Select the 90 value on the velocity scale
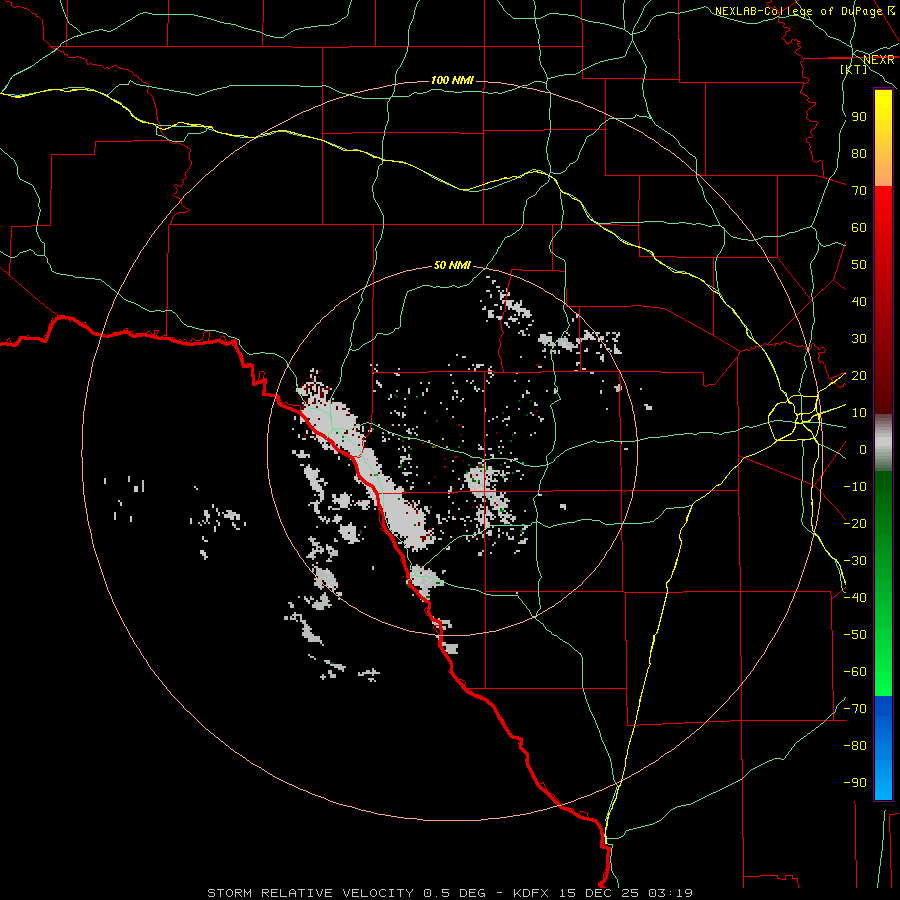This screenshot has height=900, width=900. pos(859,117)
